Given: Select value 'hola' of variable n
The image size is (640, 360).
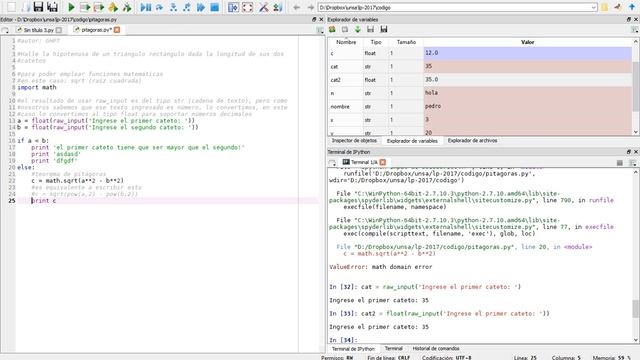Looking at the screenshot, I should coord(527,93).
